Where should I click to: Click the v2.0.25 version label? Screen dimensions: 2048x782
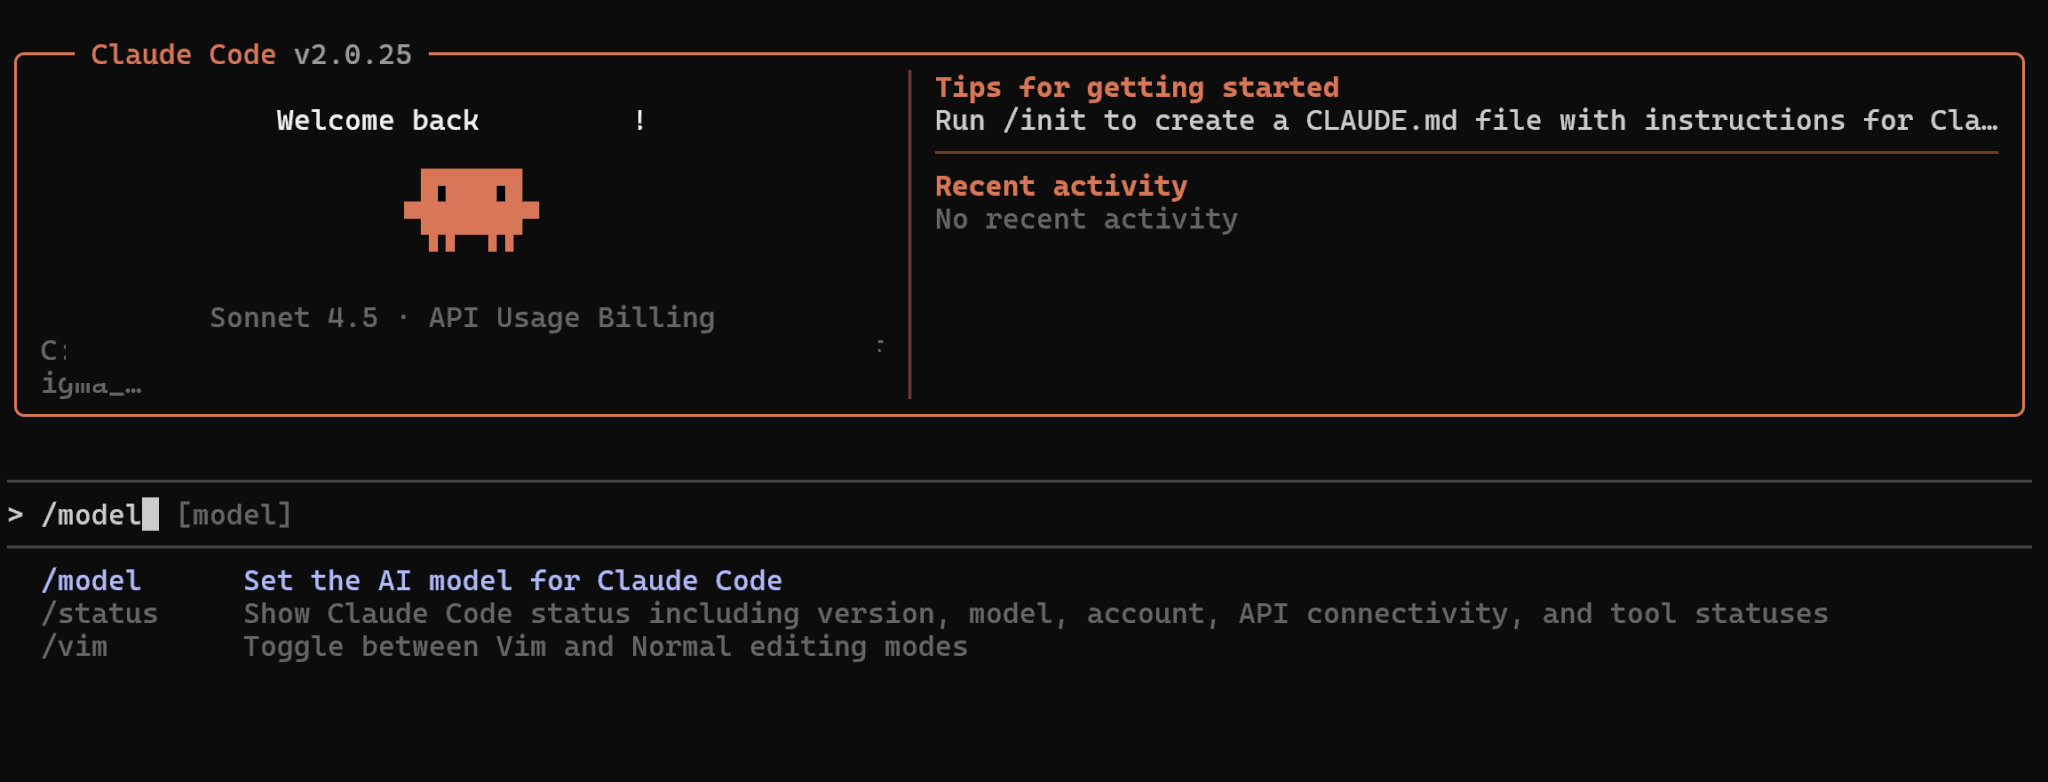coord(352,55)
